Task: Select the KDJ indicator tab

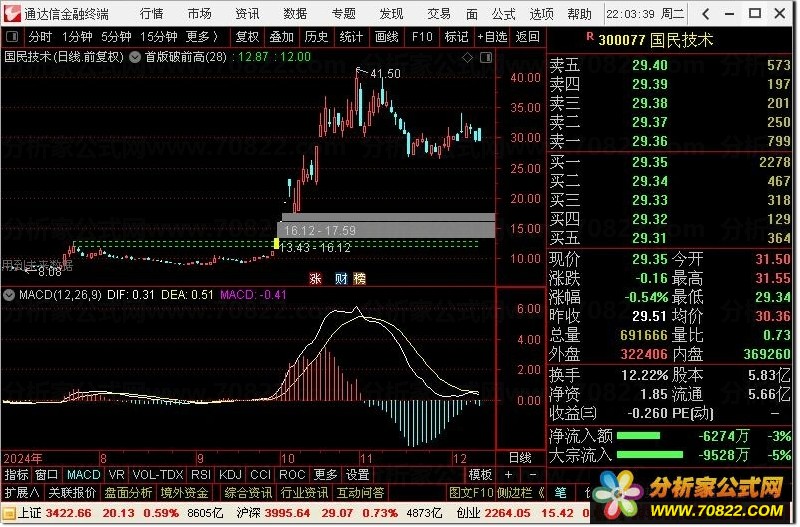Action: click(x=230, y=475)
